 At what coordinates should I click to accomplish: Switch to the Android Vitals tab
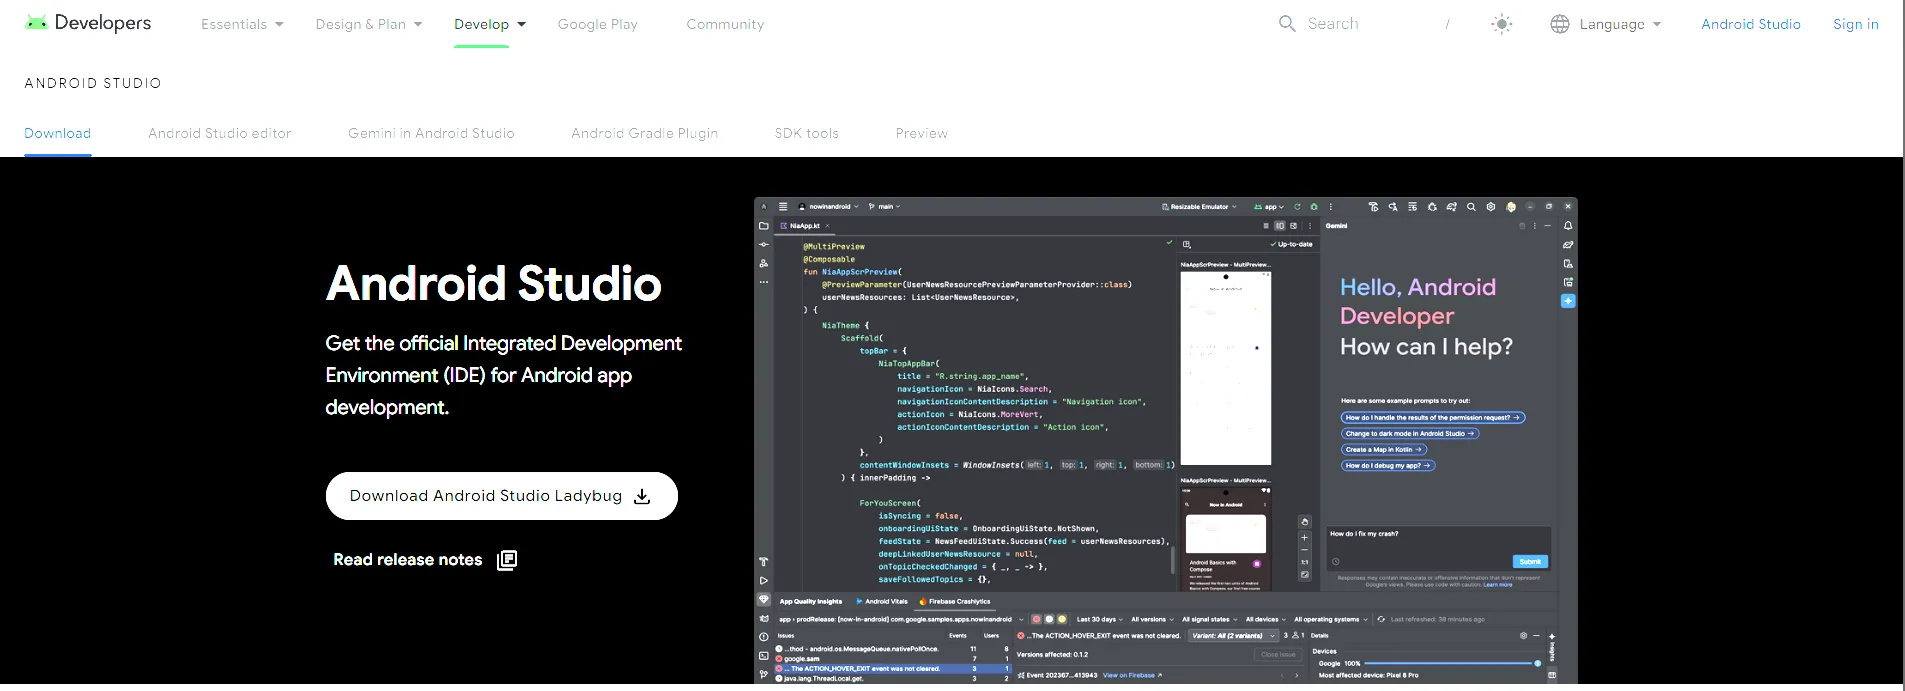tap(882, 602)
